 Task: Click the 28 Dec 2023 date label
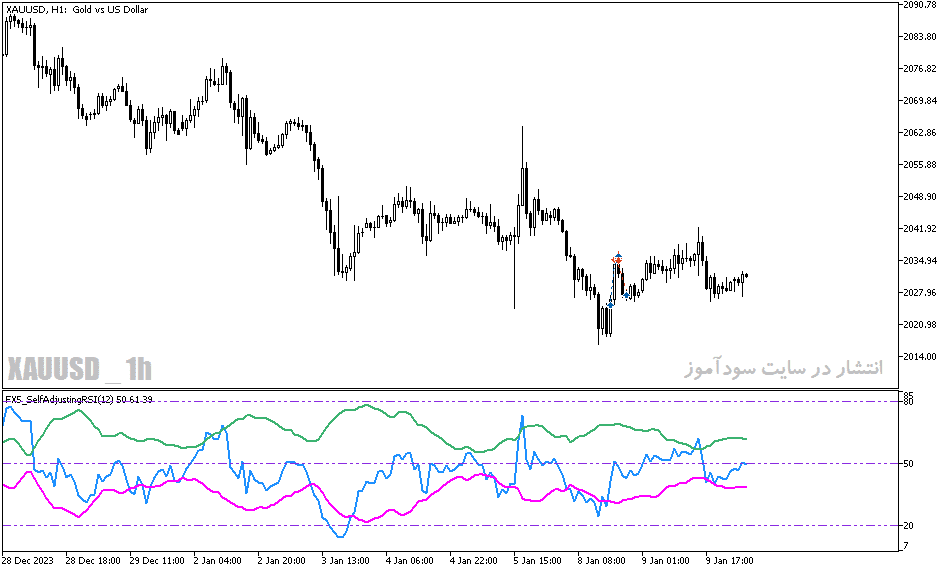pos(28,560)
